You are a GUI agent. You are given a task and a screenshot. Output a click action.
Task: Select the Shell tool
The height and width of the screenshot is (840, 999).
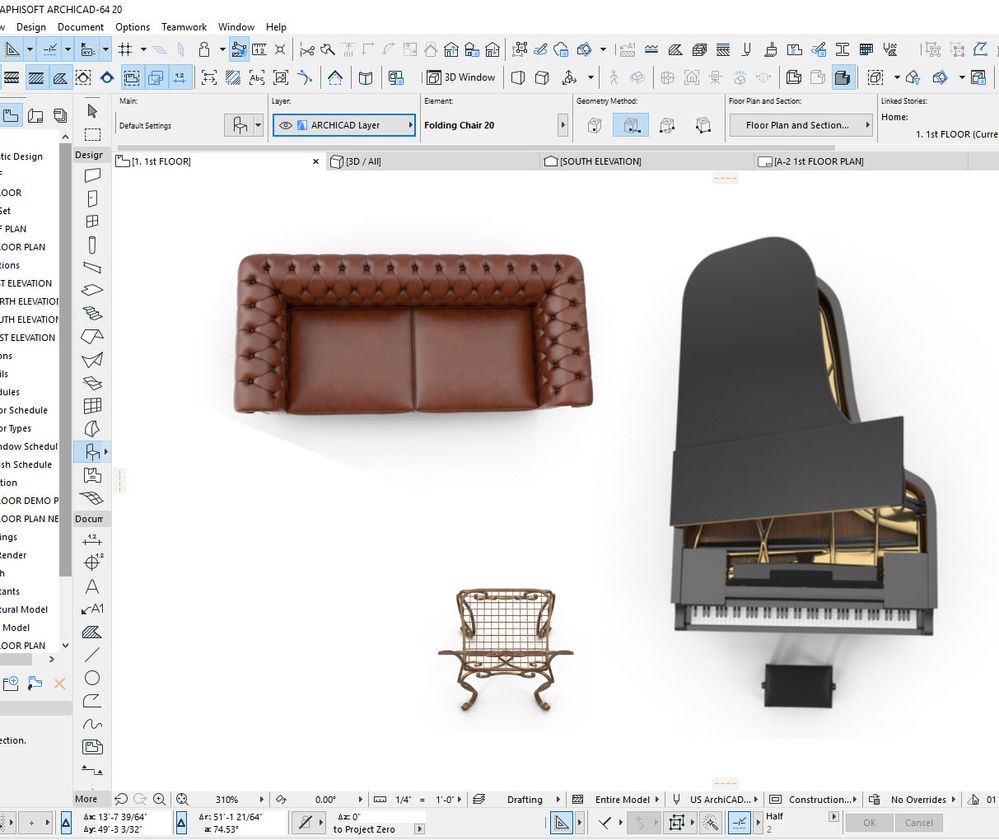pyautogui.click(x=92, y=359)
